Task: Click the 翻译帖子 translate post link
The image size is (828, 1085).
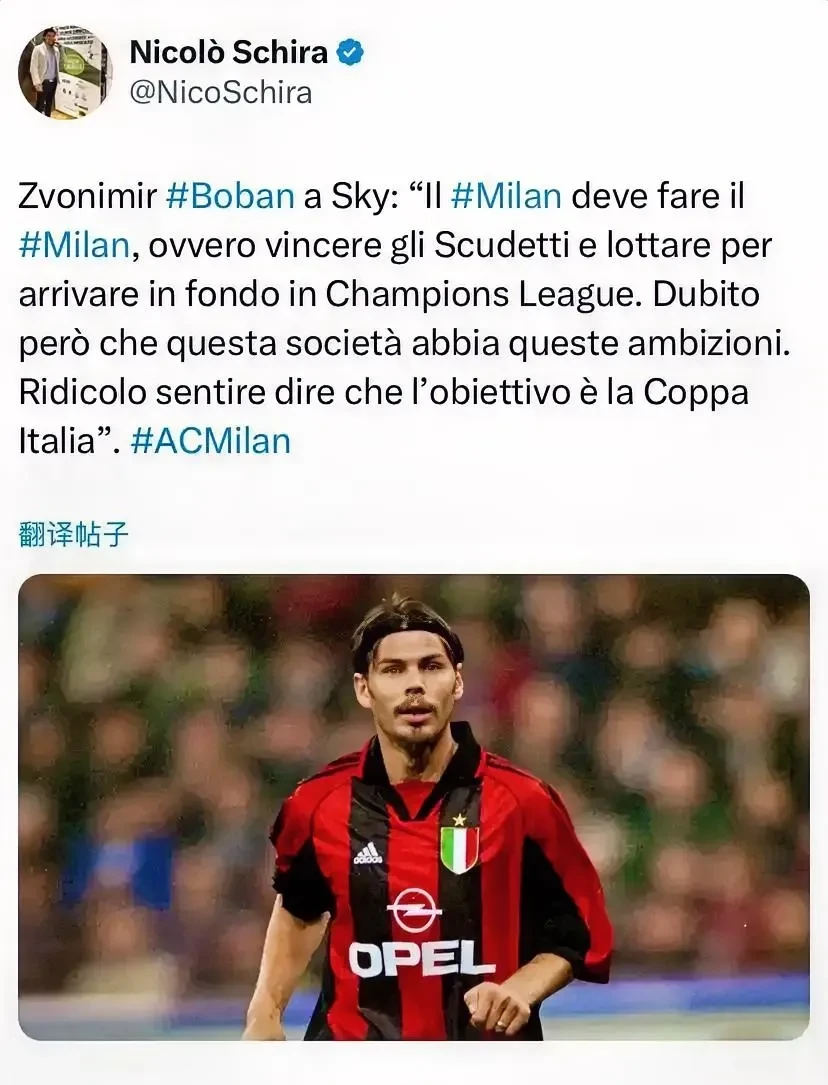Action: 73,535
